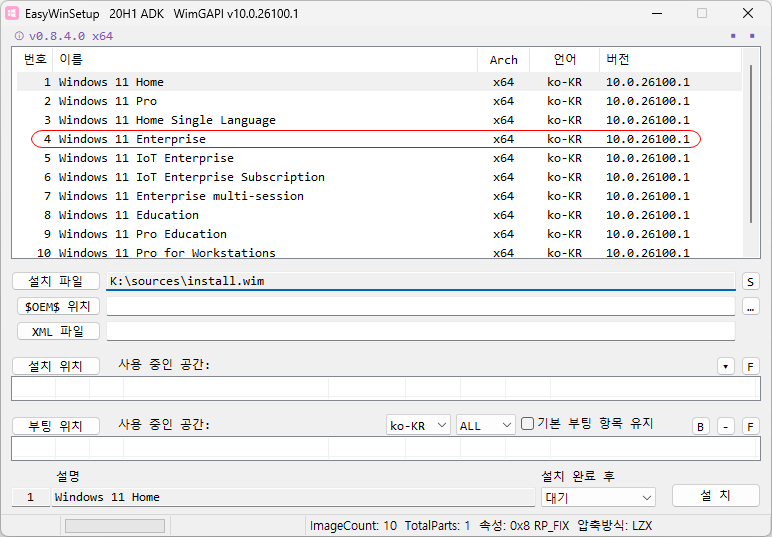Select Windows 11 Home Single Language row
Screen dimensions: 772x537
379,120
